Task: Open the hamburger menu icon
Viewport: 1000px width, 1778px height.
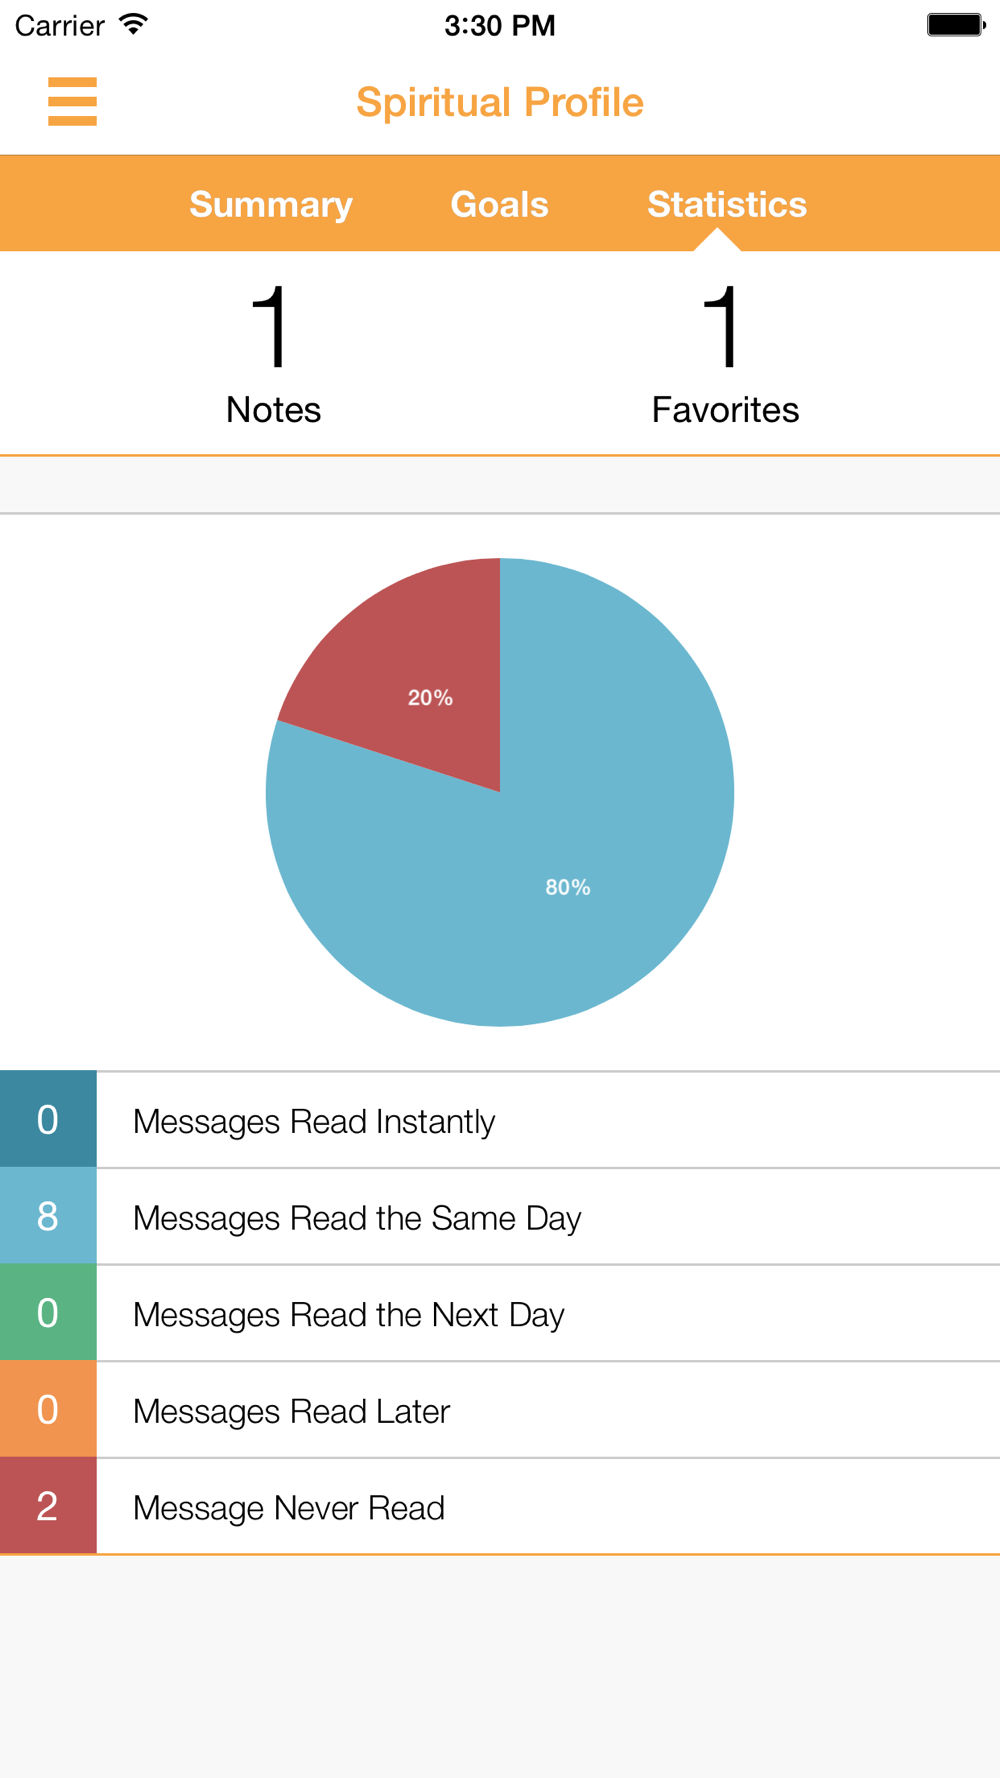Action: pos(72,101)
